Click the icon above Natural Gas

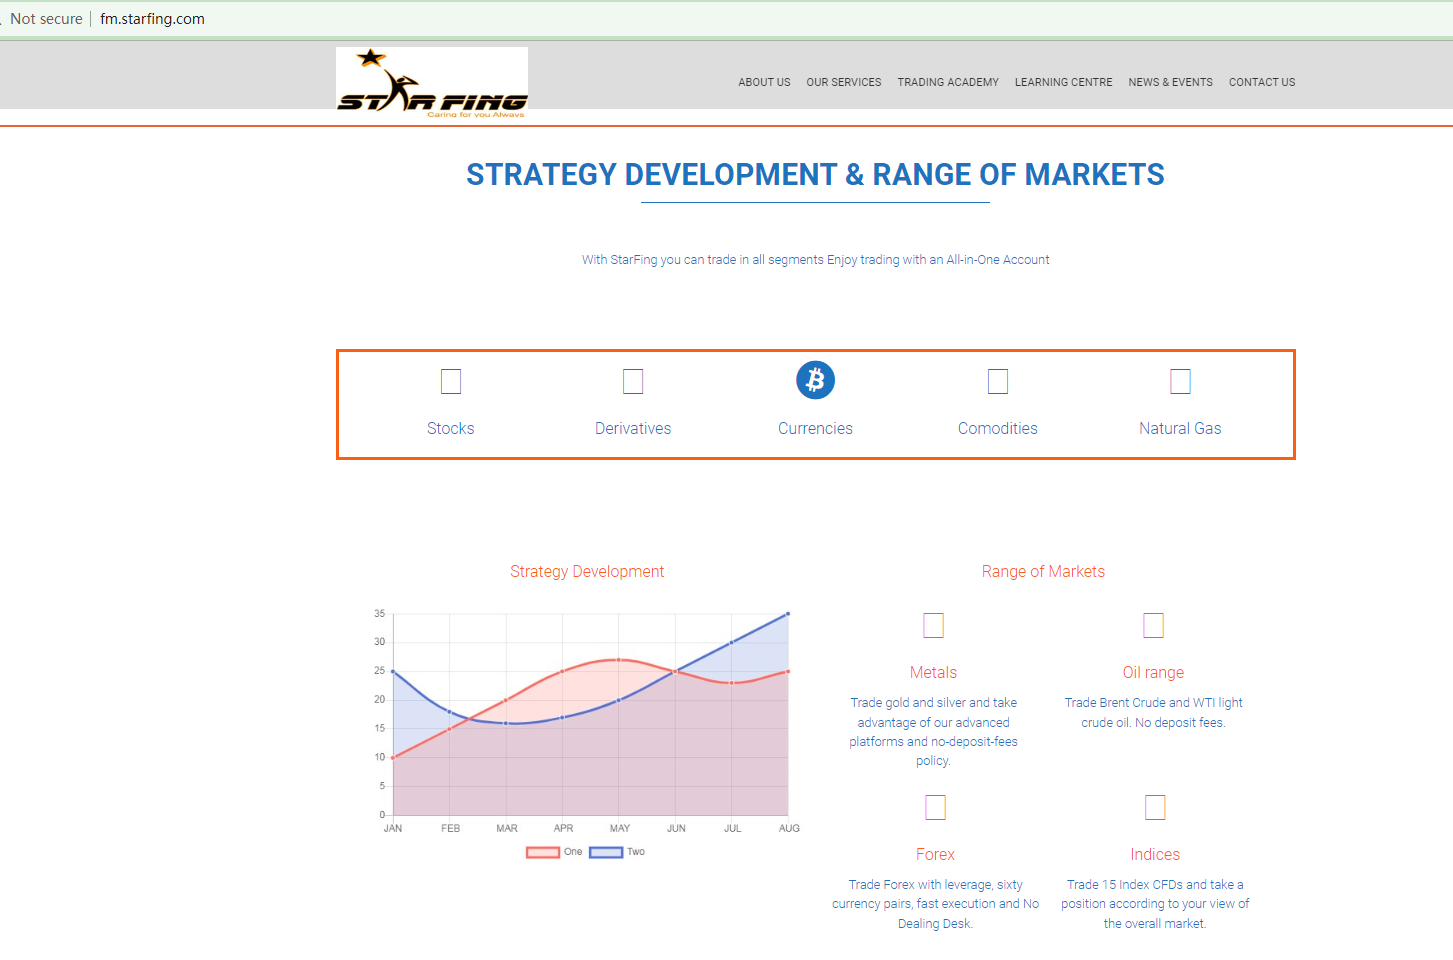point(1180,381)
